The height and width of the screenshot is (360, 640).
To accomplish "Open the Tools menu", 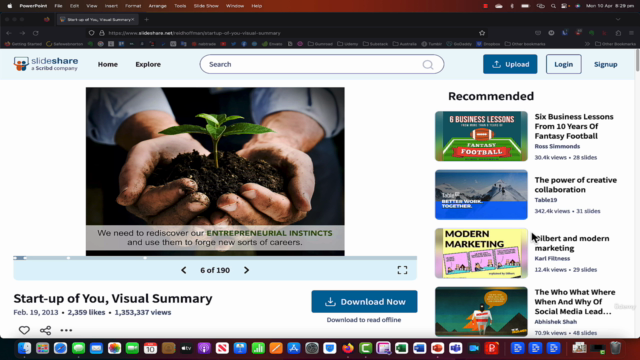I will pos(180,6).
